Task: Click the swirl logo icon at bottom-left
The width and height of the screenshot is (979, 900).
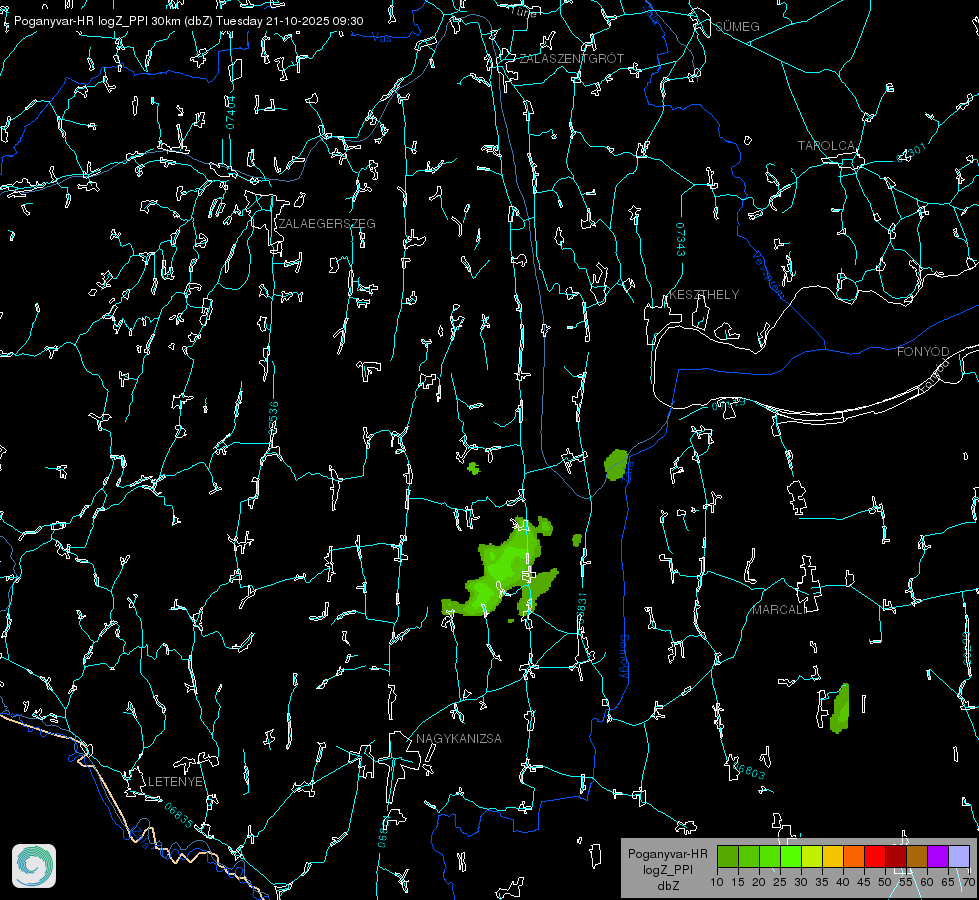Action: [34, 866]
